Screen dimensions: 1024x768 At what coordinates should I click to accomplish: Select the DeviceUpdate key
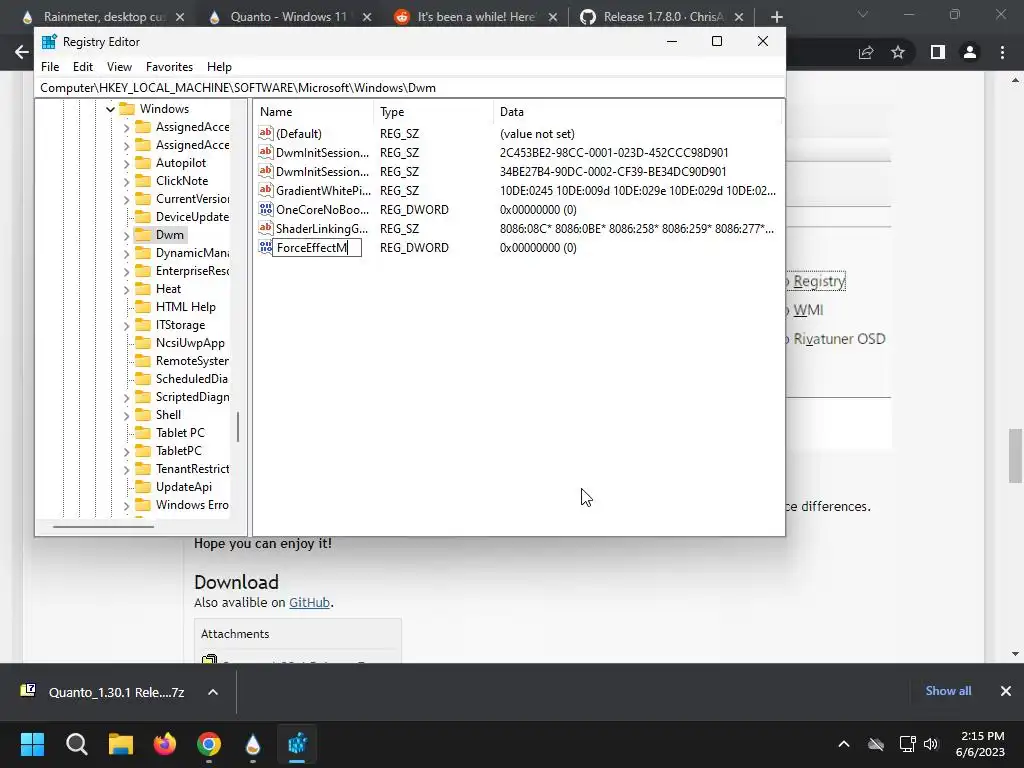pos(192,217)
